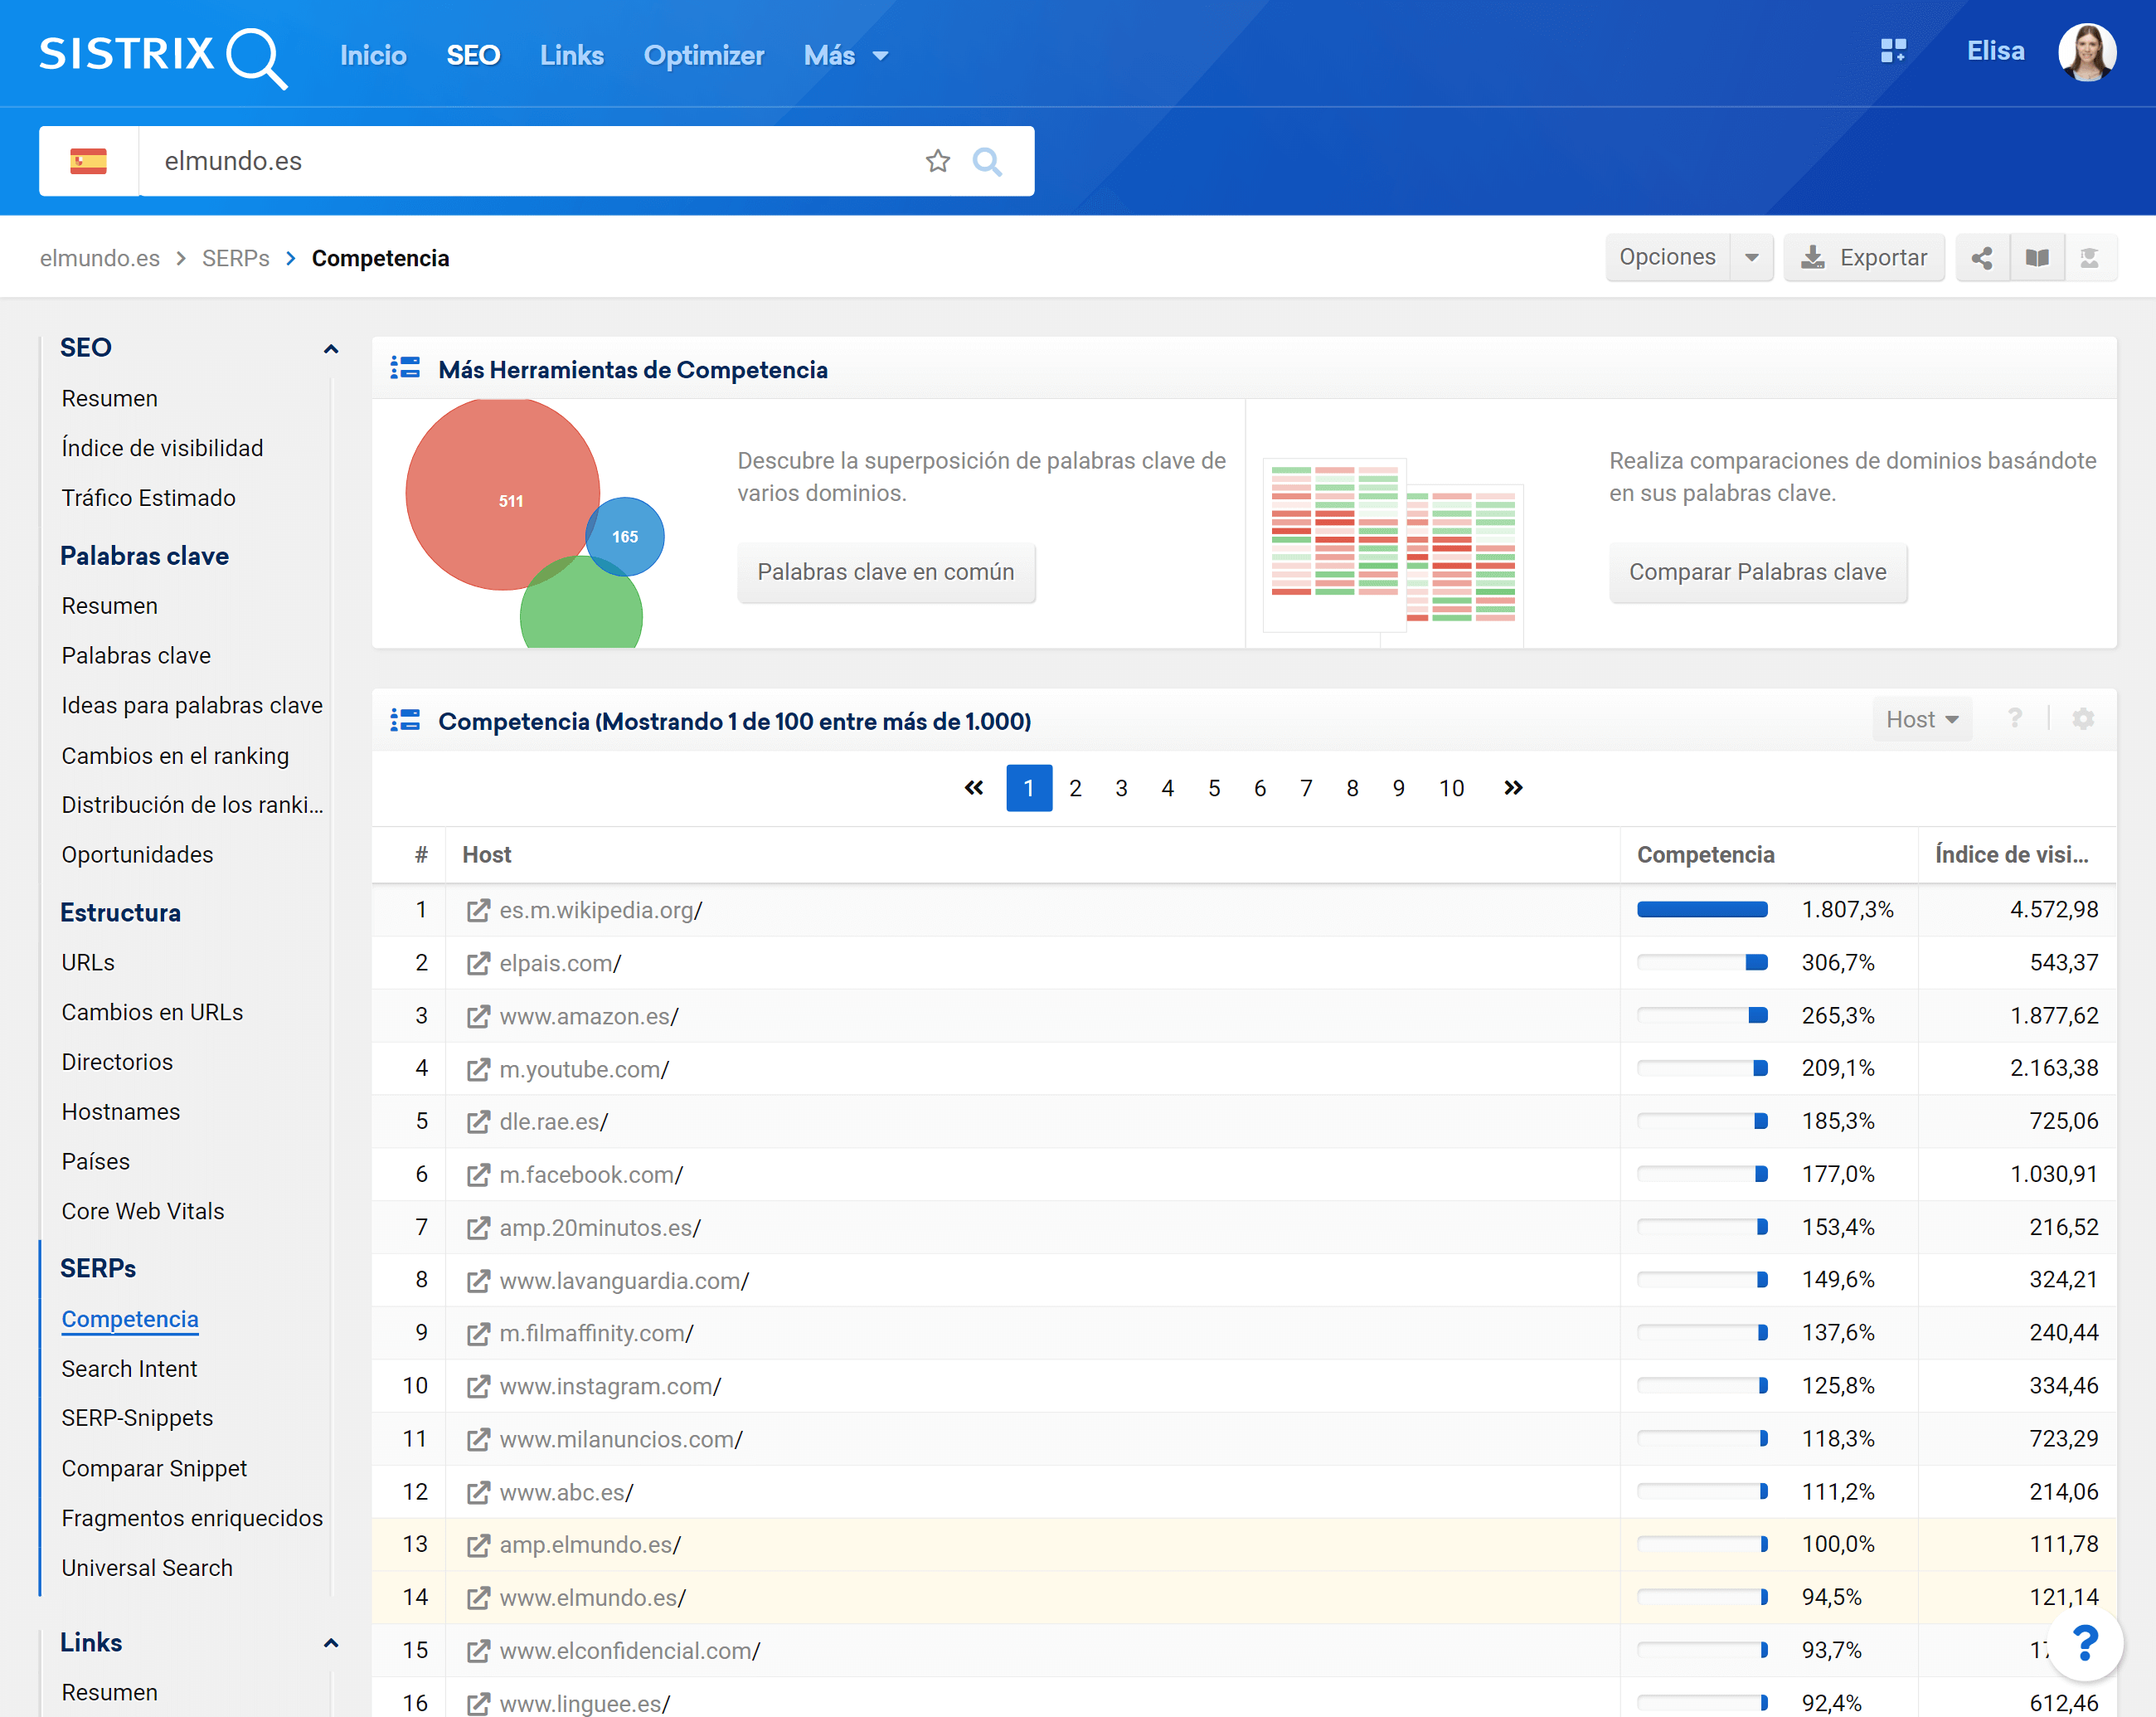Screen dimensions: 2156x1717
Task: Open the handbook book icon
Action: click(x=2037, y=258)
